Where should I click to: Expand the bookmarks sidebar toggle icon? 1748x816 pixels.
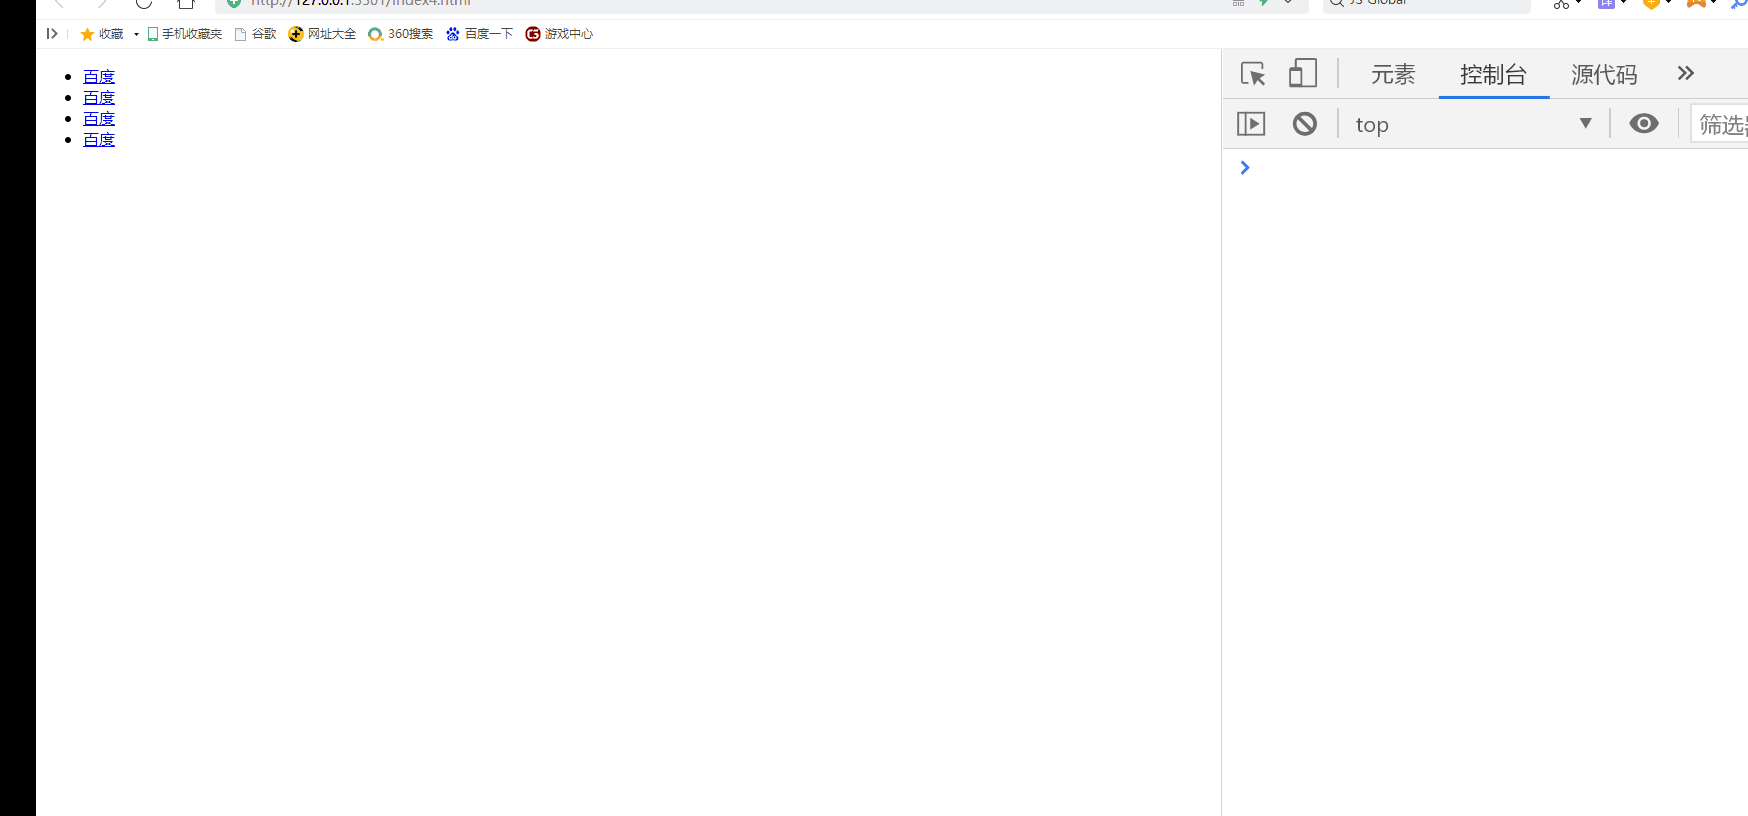(x=52, y=33)
